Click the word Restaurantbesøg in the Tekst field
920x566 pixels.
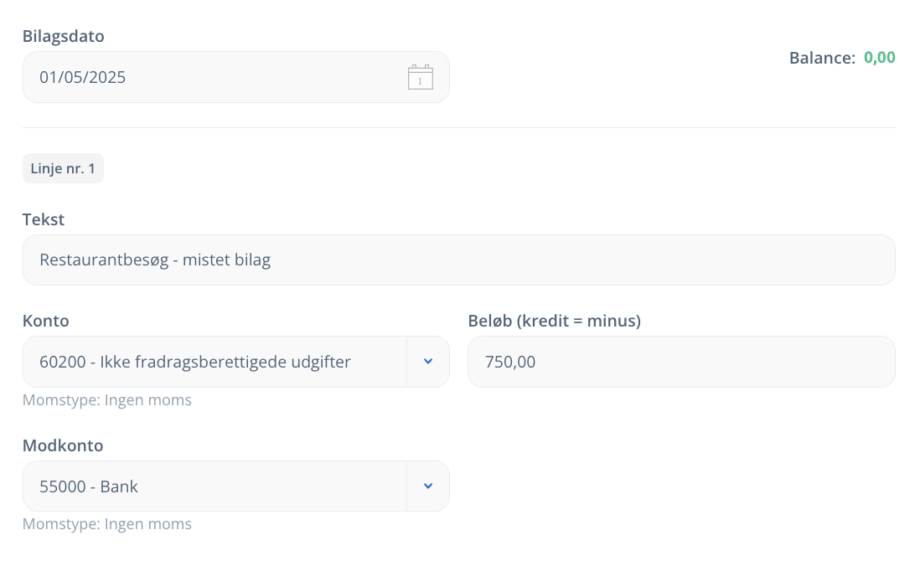click(x=104, y=260)
